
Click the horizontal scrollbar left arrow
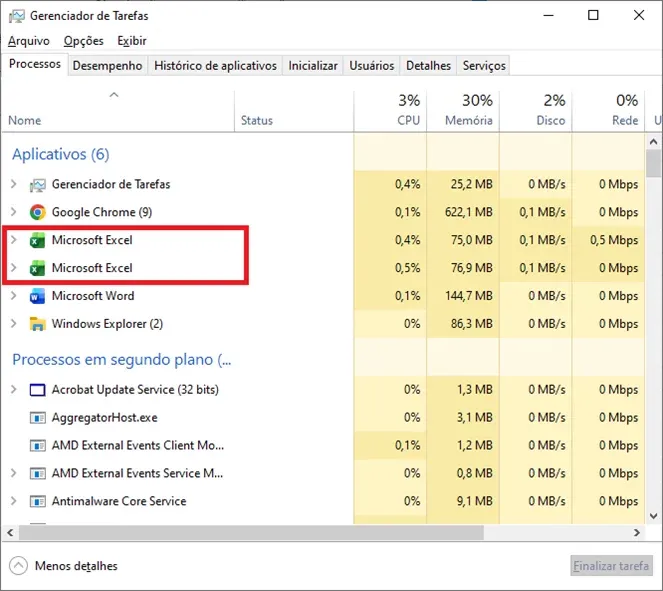(x=10, y=533)
